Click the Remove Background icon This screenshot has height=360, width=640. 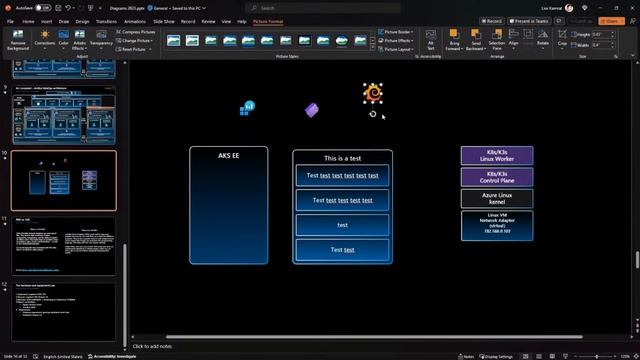[x=18, y=40]
